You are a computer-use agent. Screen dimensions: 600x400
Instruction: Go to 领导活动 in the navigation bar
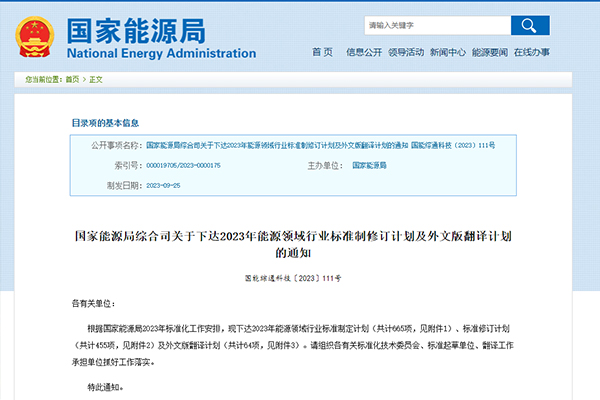[x=405, y=52]
